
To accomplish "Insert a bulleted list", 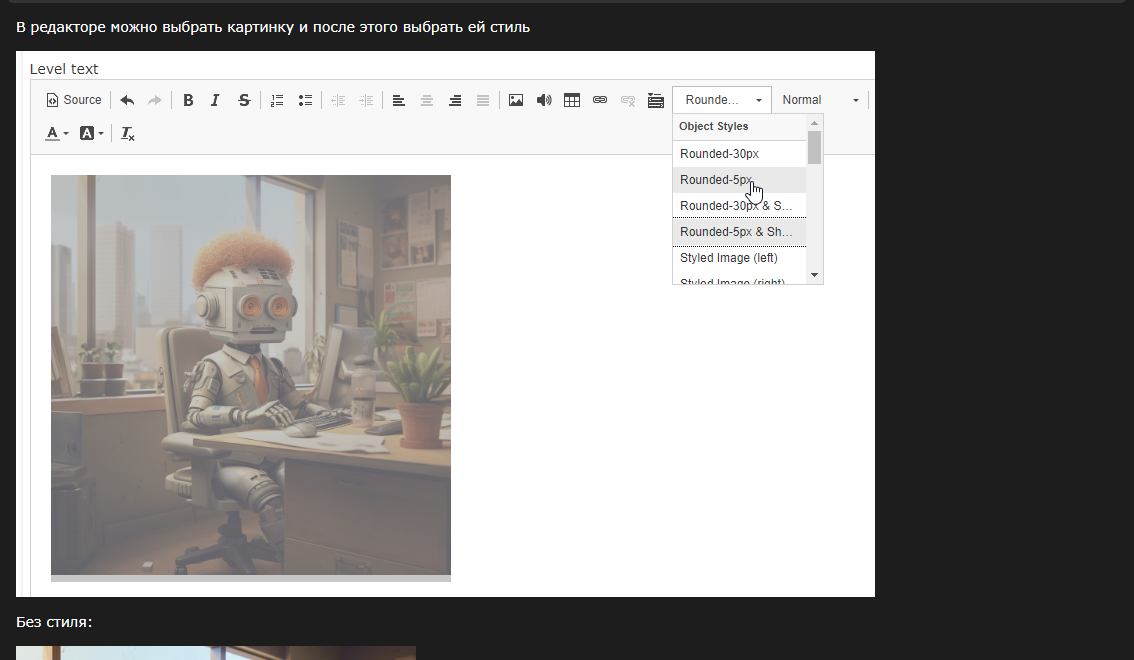I will pyautogui.click(x=305, y=100).
